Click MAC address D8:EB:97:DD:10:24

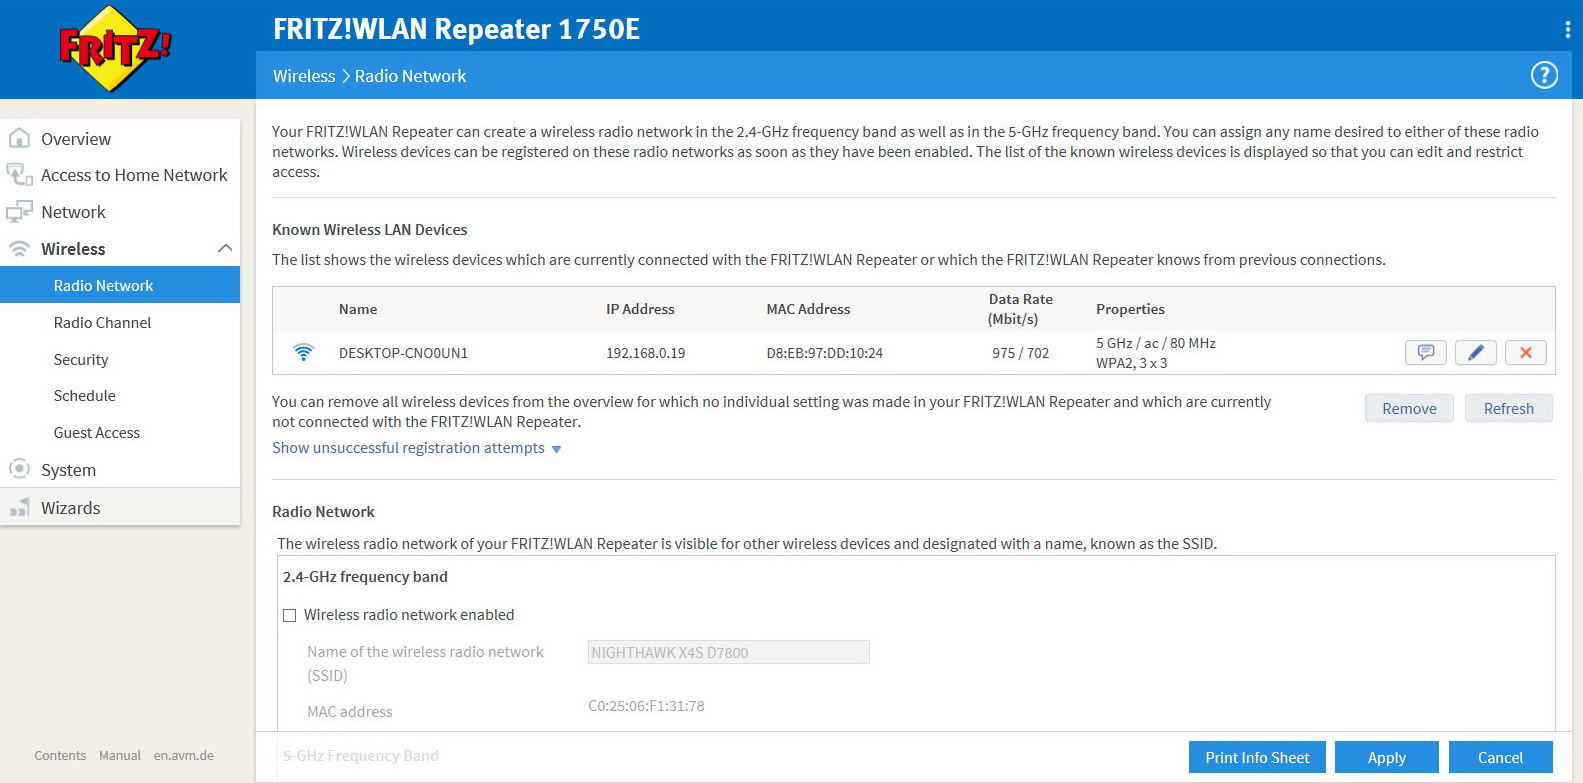point(824,353)
